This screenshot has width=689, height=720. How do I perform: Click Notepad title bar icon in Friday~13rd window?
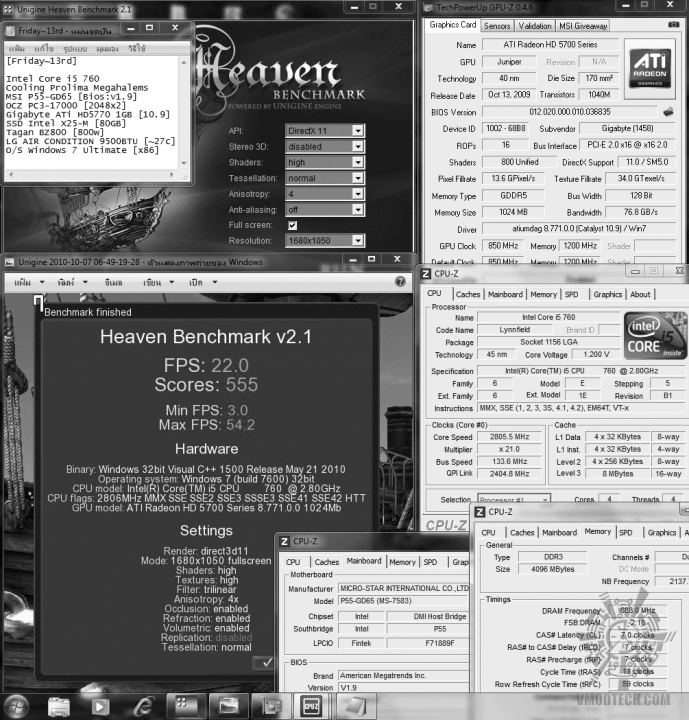10,31
